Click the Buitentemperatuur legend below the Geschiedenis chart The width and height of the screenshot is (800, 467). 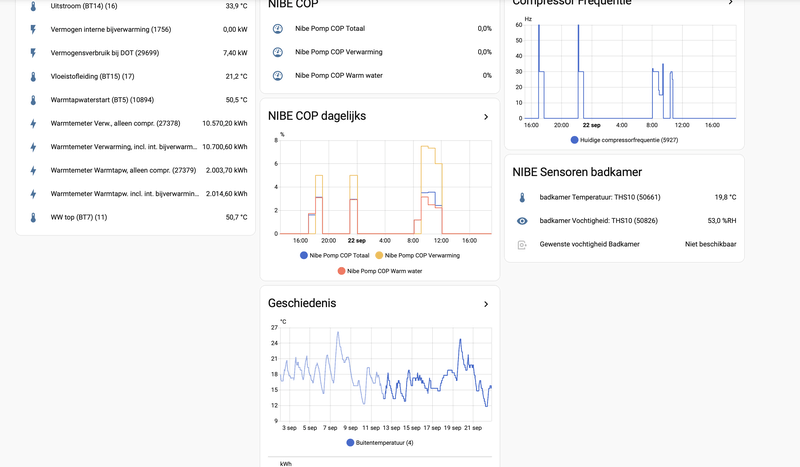[379, 442]
